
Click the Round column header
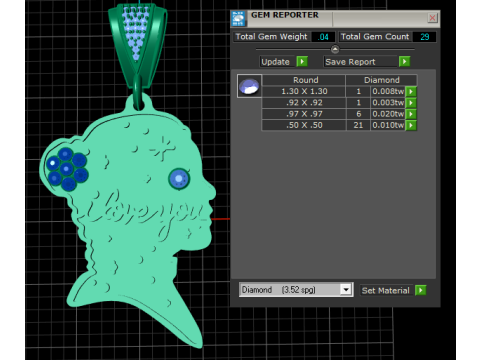304,80
